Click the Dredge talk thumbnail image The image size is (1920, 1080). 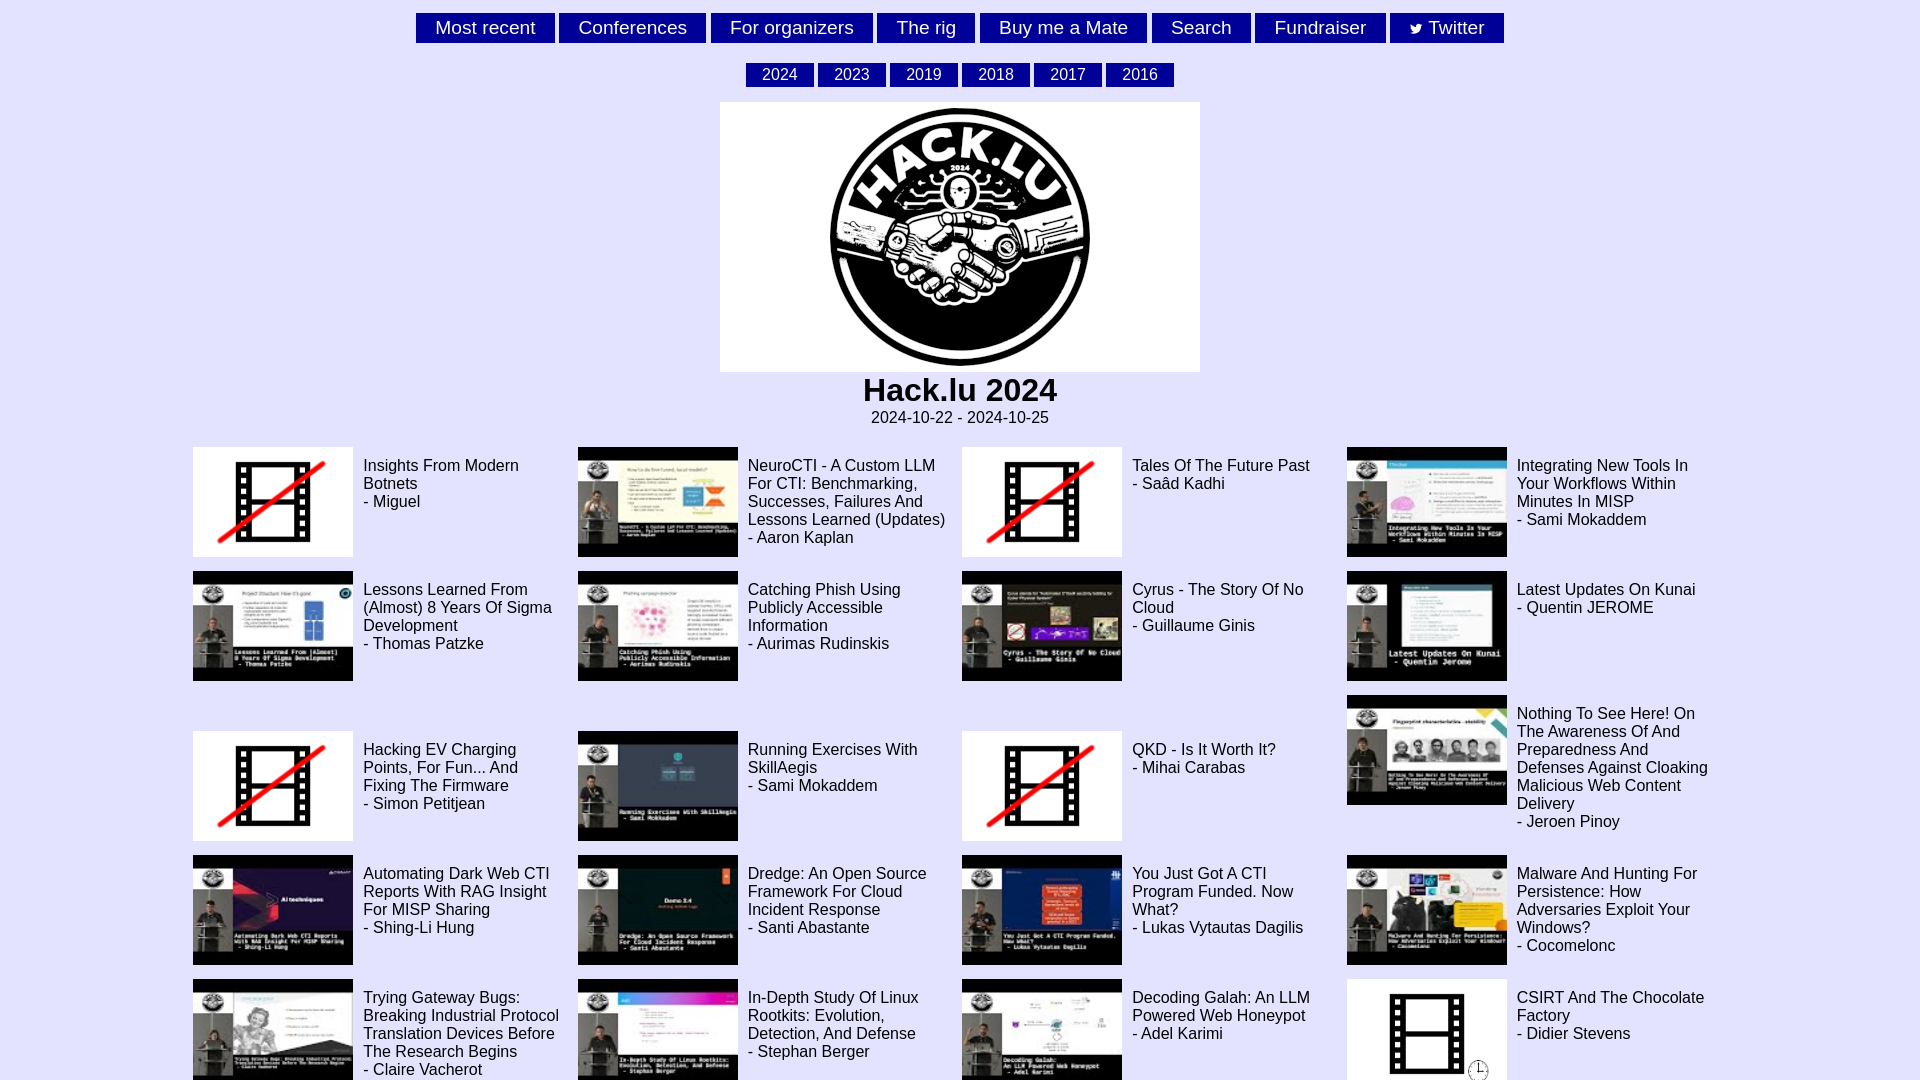click(657, 910)
